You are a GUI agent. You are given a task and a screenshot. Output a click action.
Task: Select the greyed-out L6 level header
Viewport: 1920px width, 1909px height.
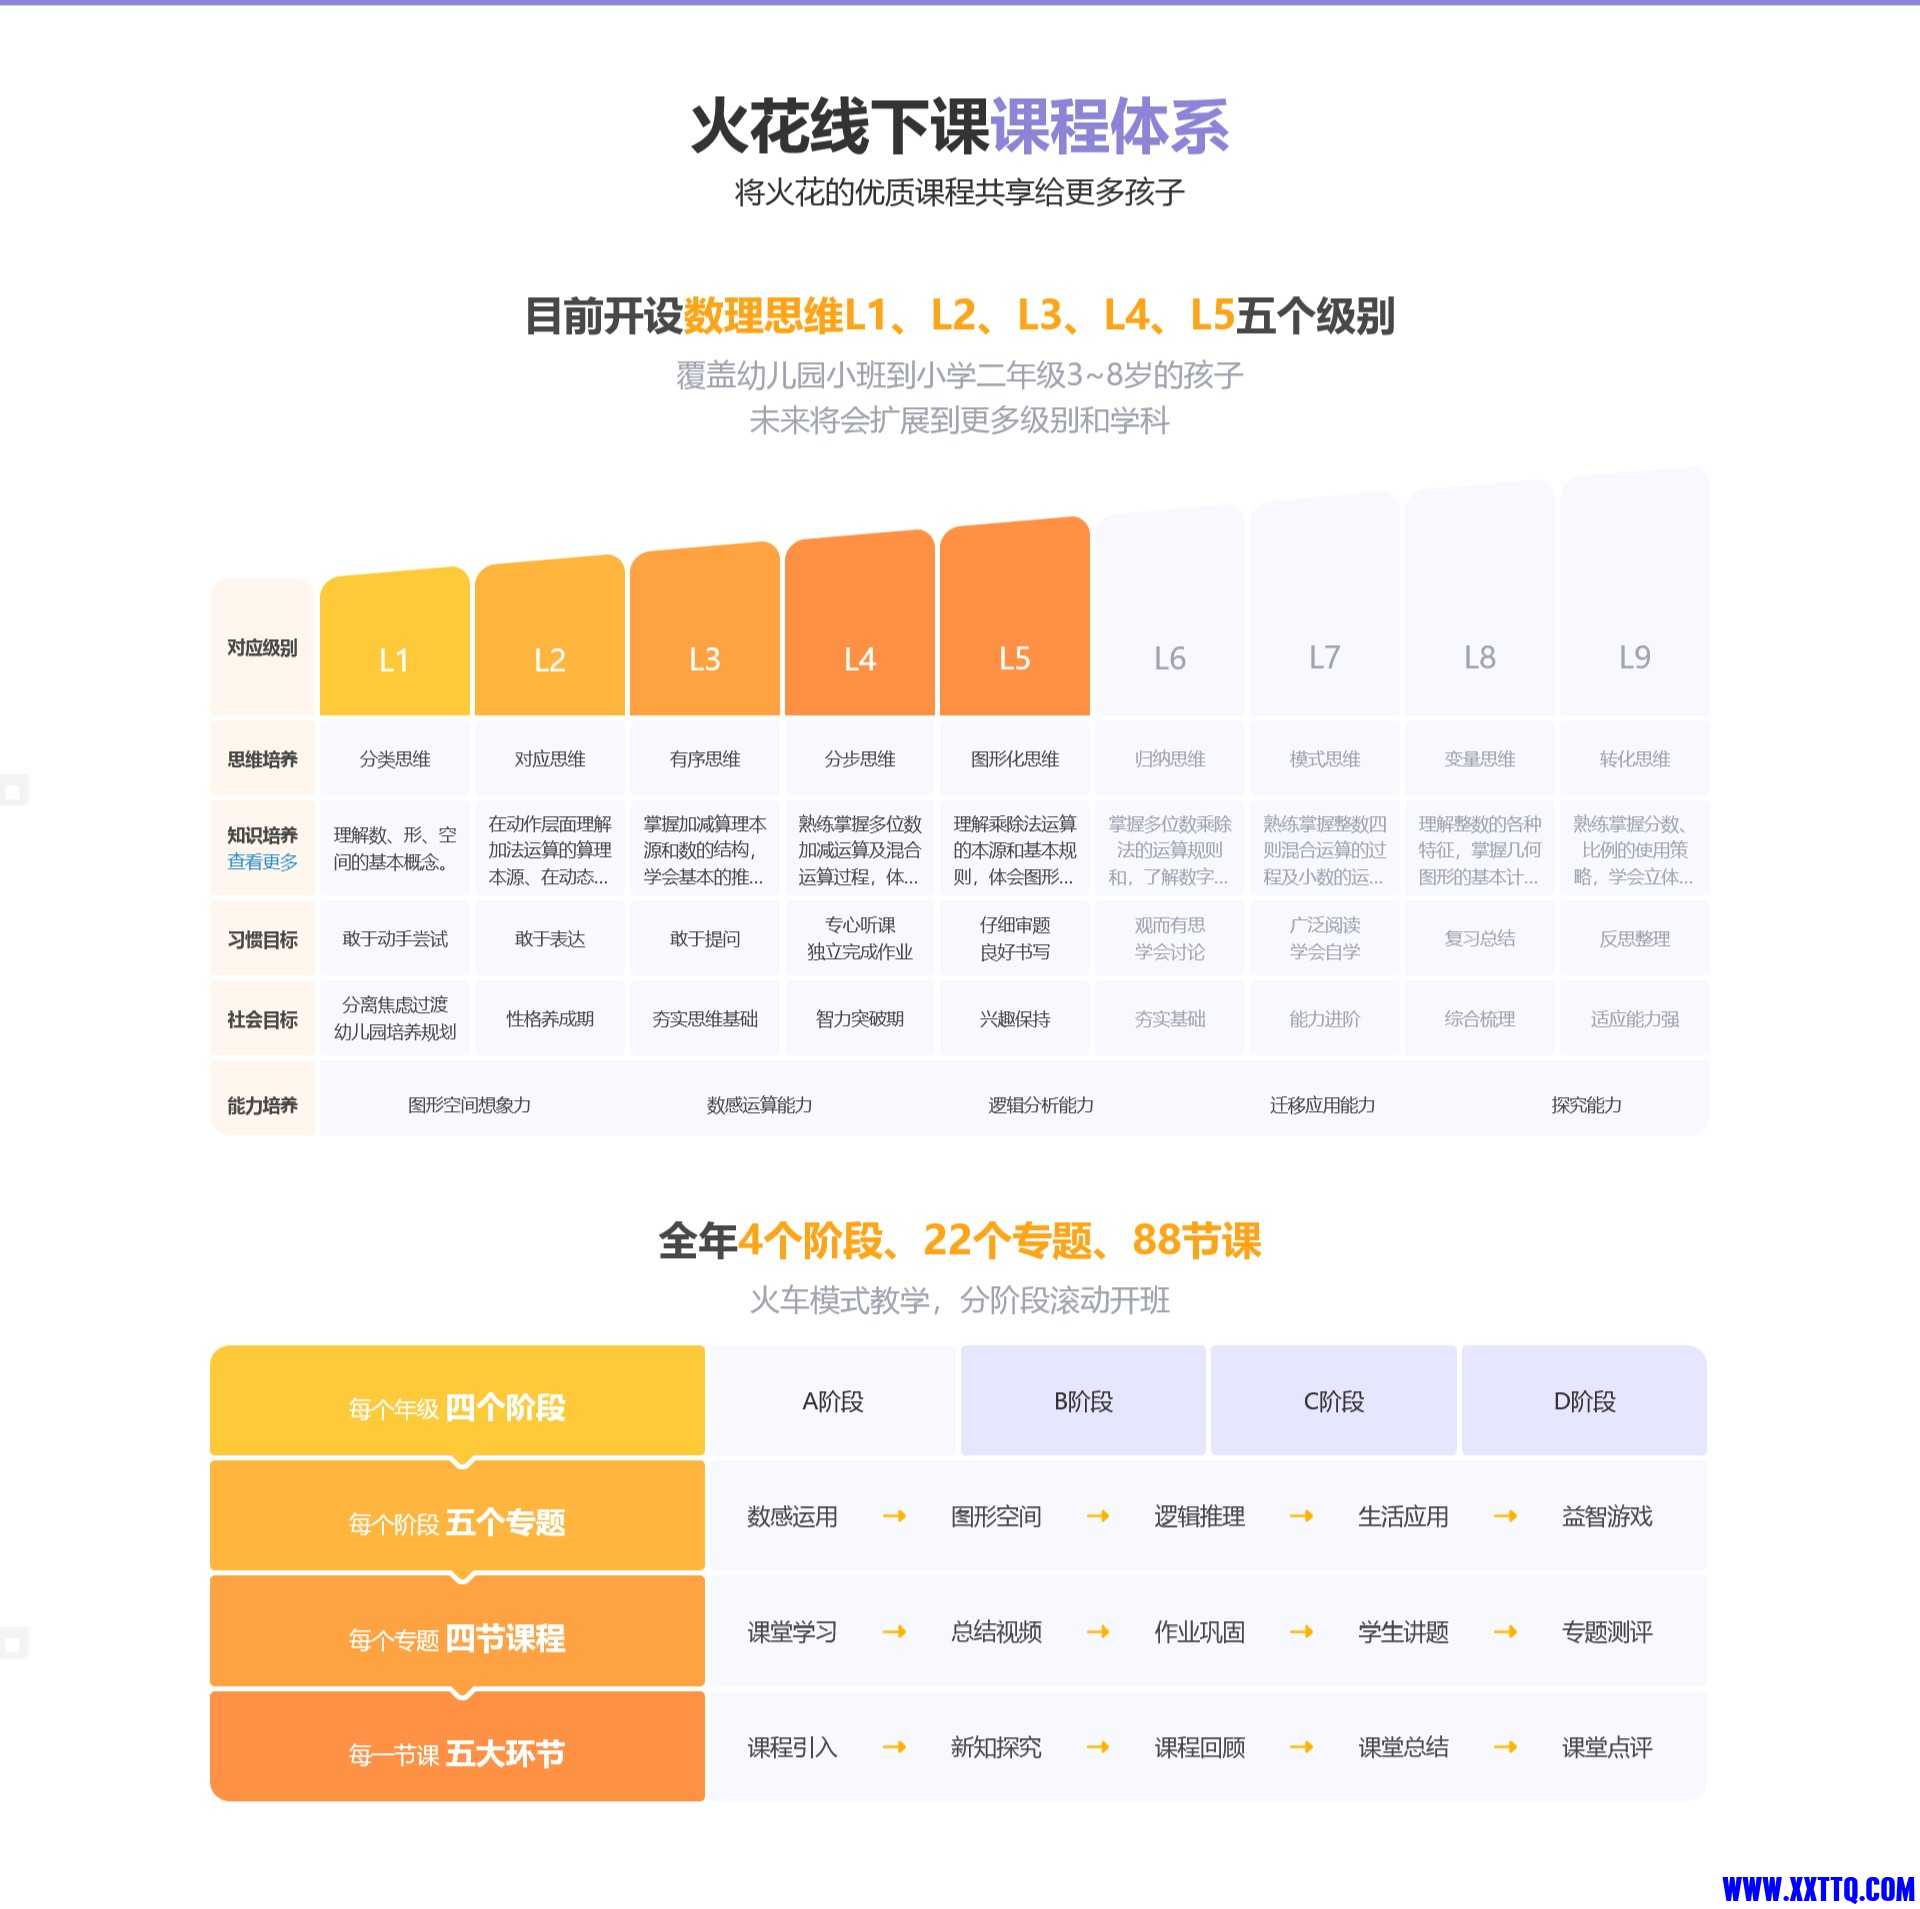coord(1170,610)
